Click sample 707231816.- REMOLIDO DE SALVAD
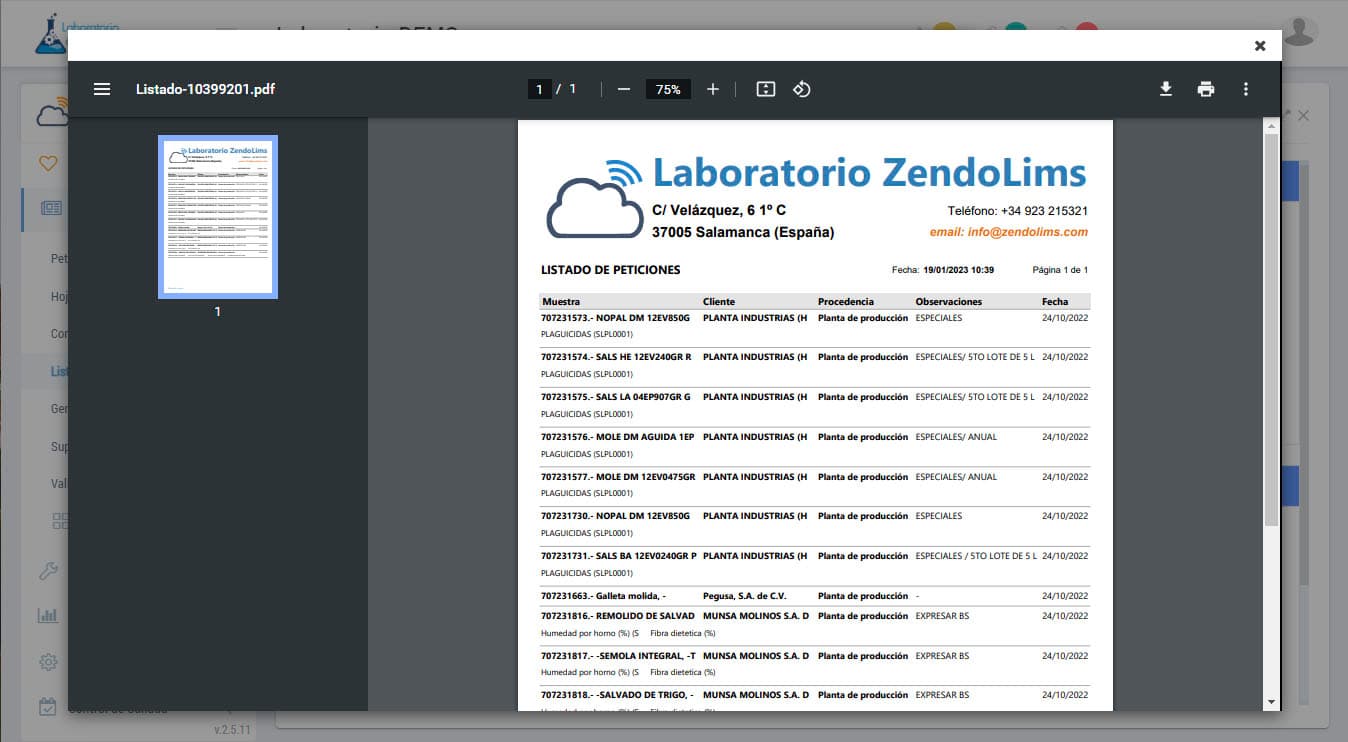 [618, 616]
